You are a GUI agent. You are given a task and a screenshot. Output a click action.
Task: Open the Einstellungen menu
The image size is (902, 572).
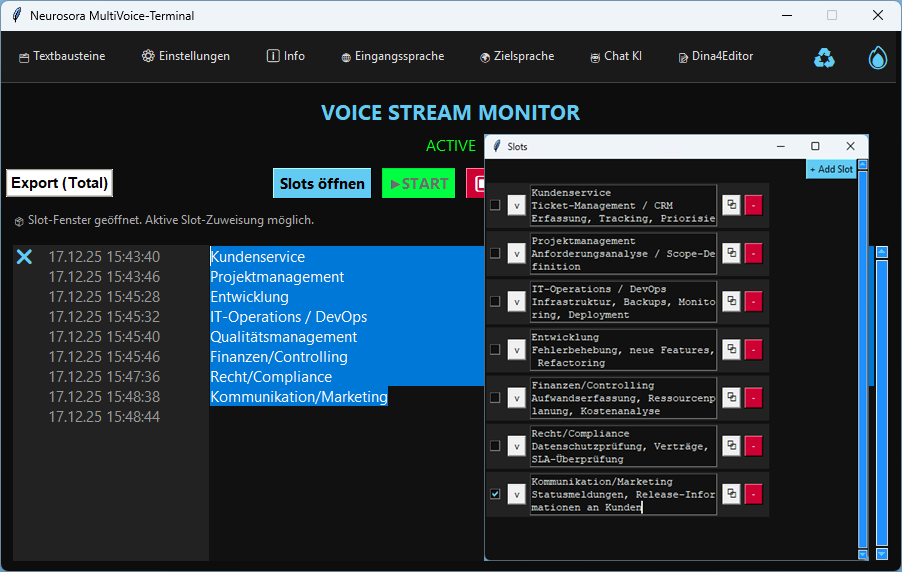pyautogui.click(x=186, y=56)
